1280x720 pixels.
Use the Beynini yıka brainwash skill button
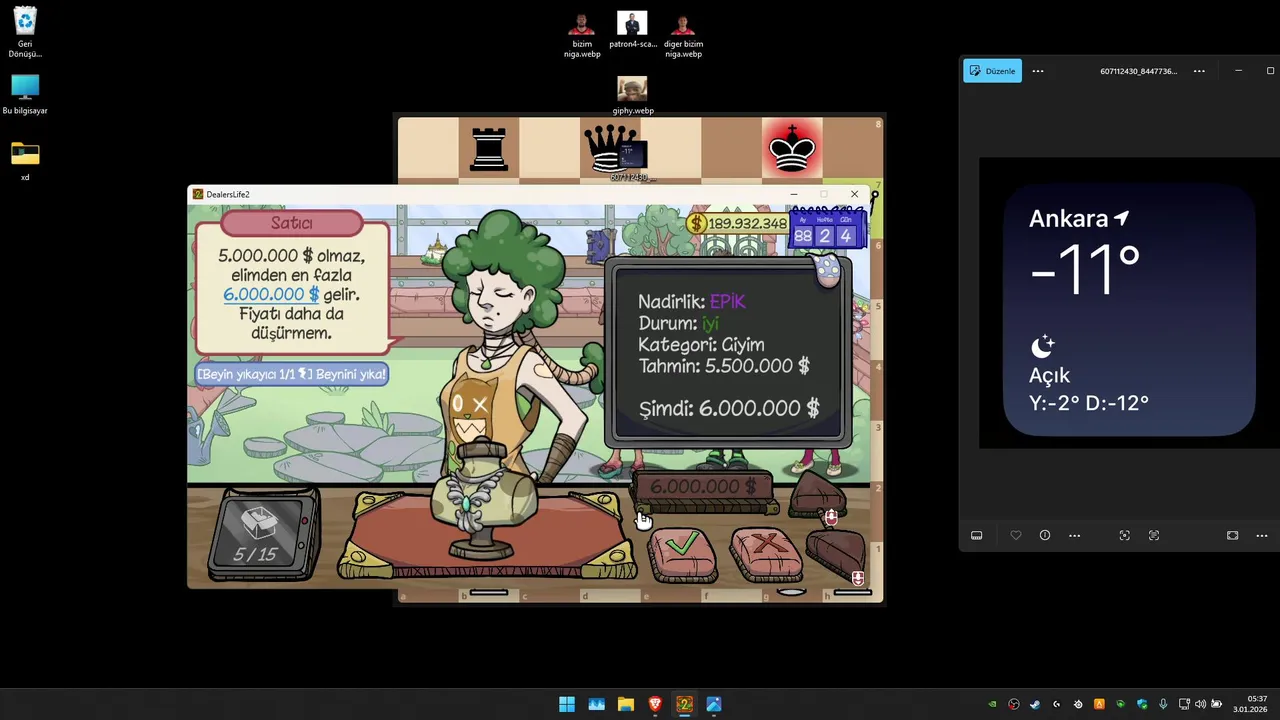(291, 374)
